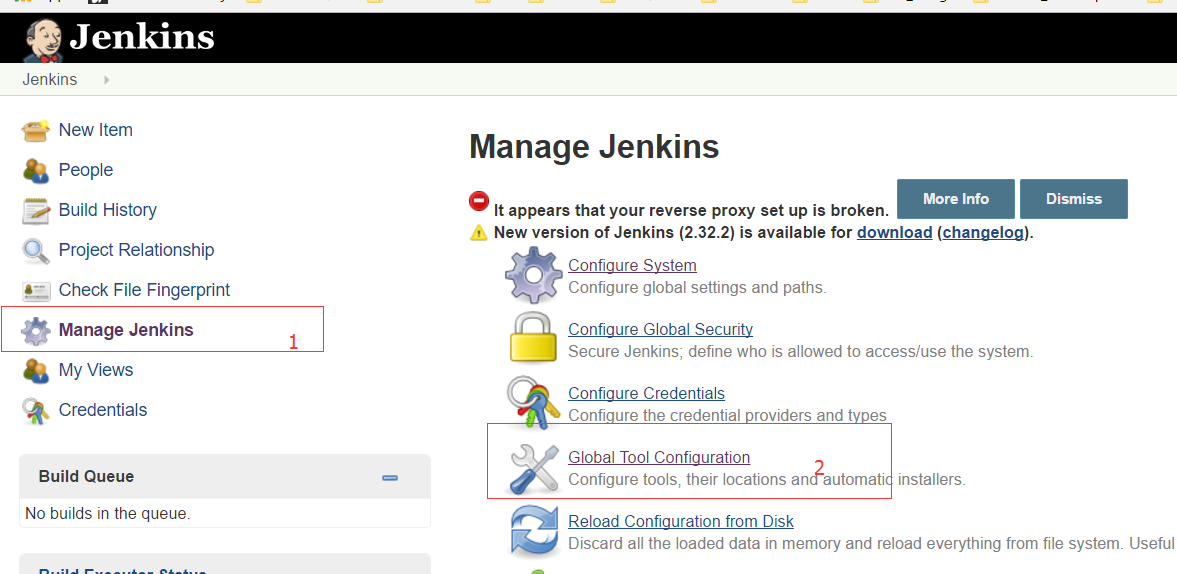Click the Manage Jenkins page heading
This screenshot has width=1177, height=574.
coord(595,147)
